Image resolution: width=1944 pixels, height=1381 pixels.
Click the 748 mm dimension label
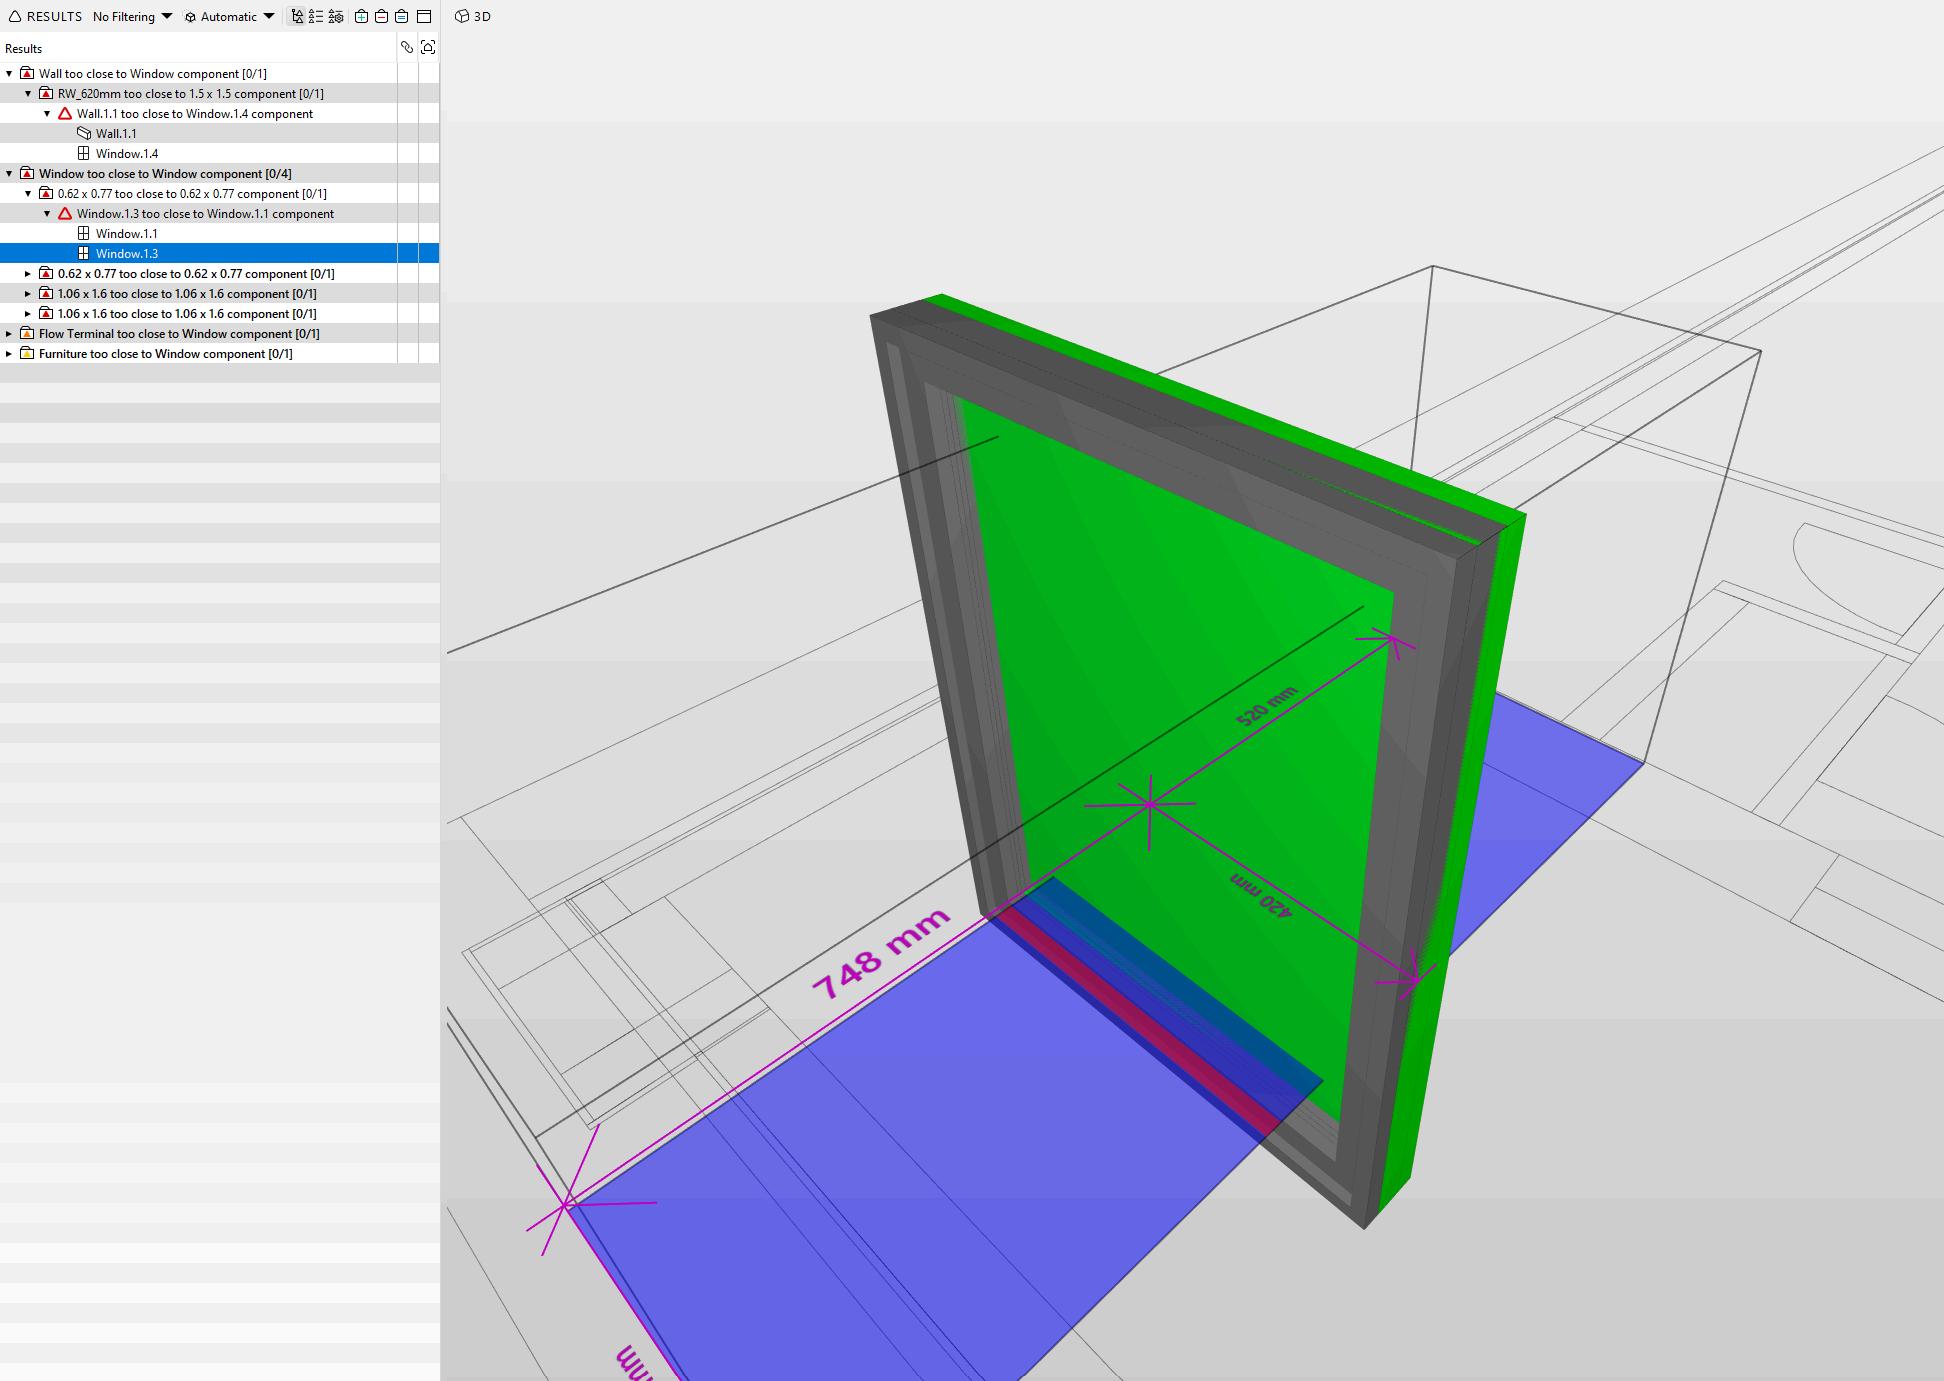click(x=880, y=954)
